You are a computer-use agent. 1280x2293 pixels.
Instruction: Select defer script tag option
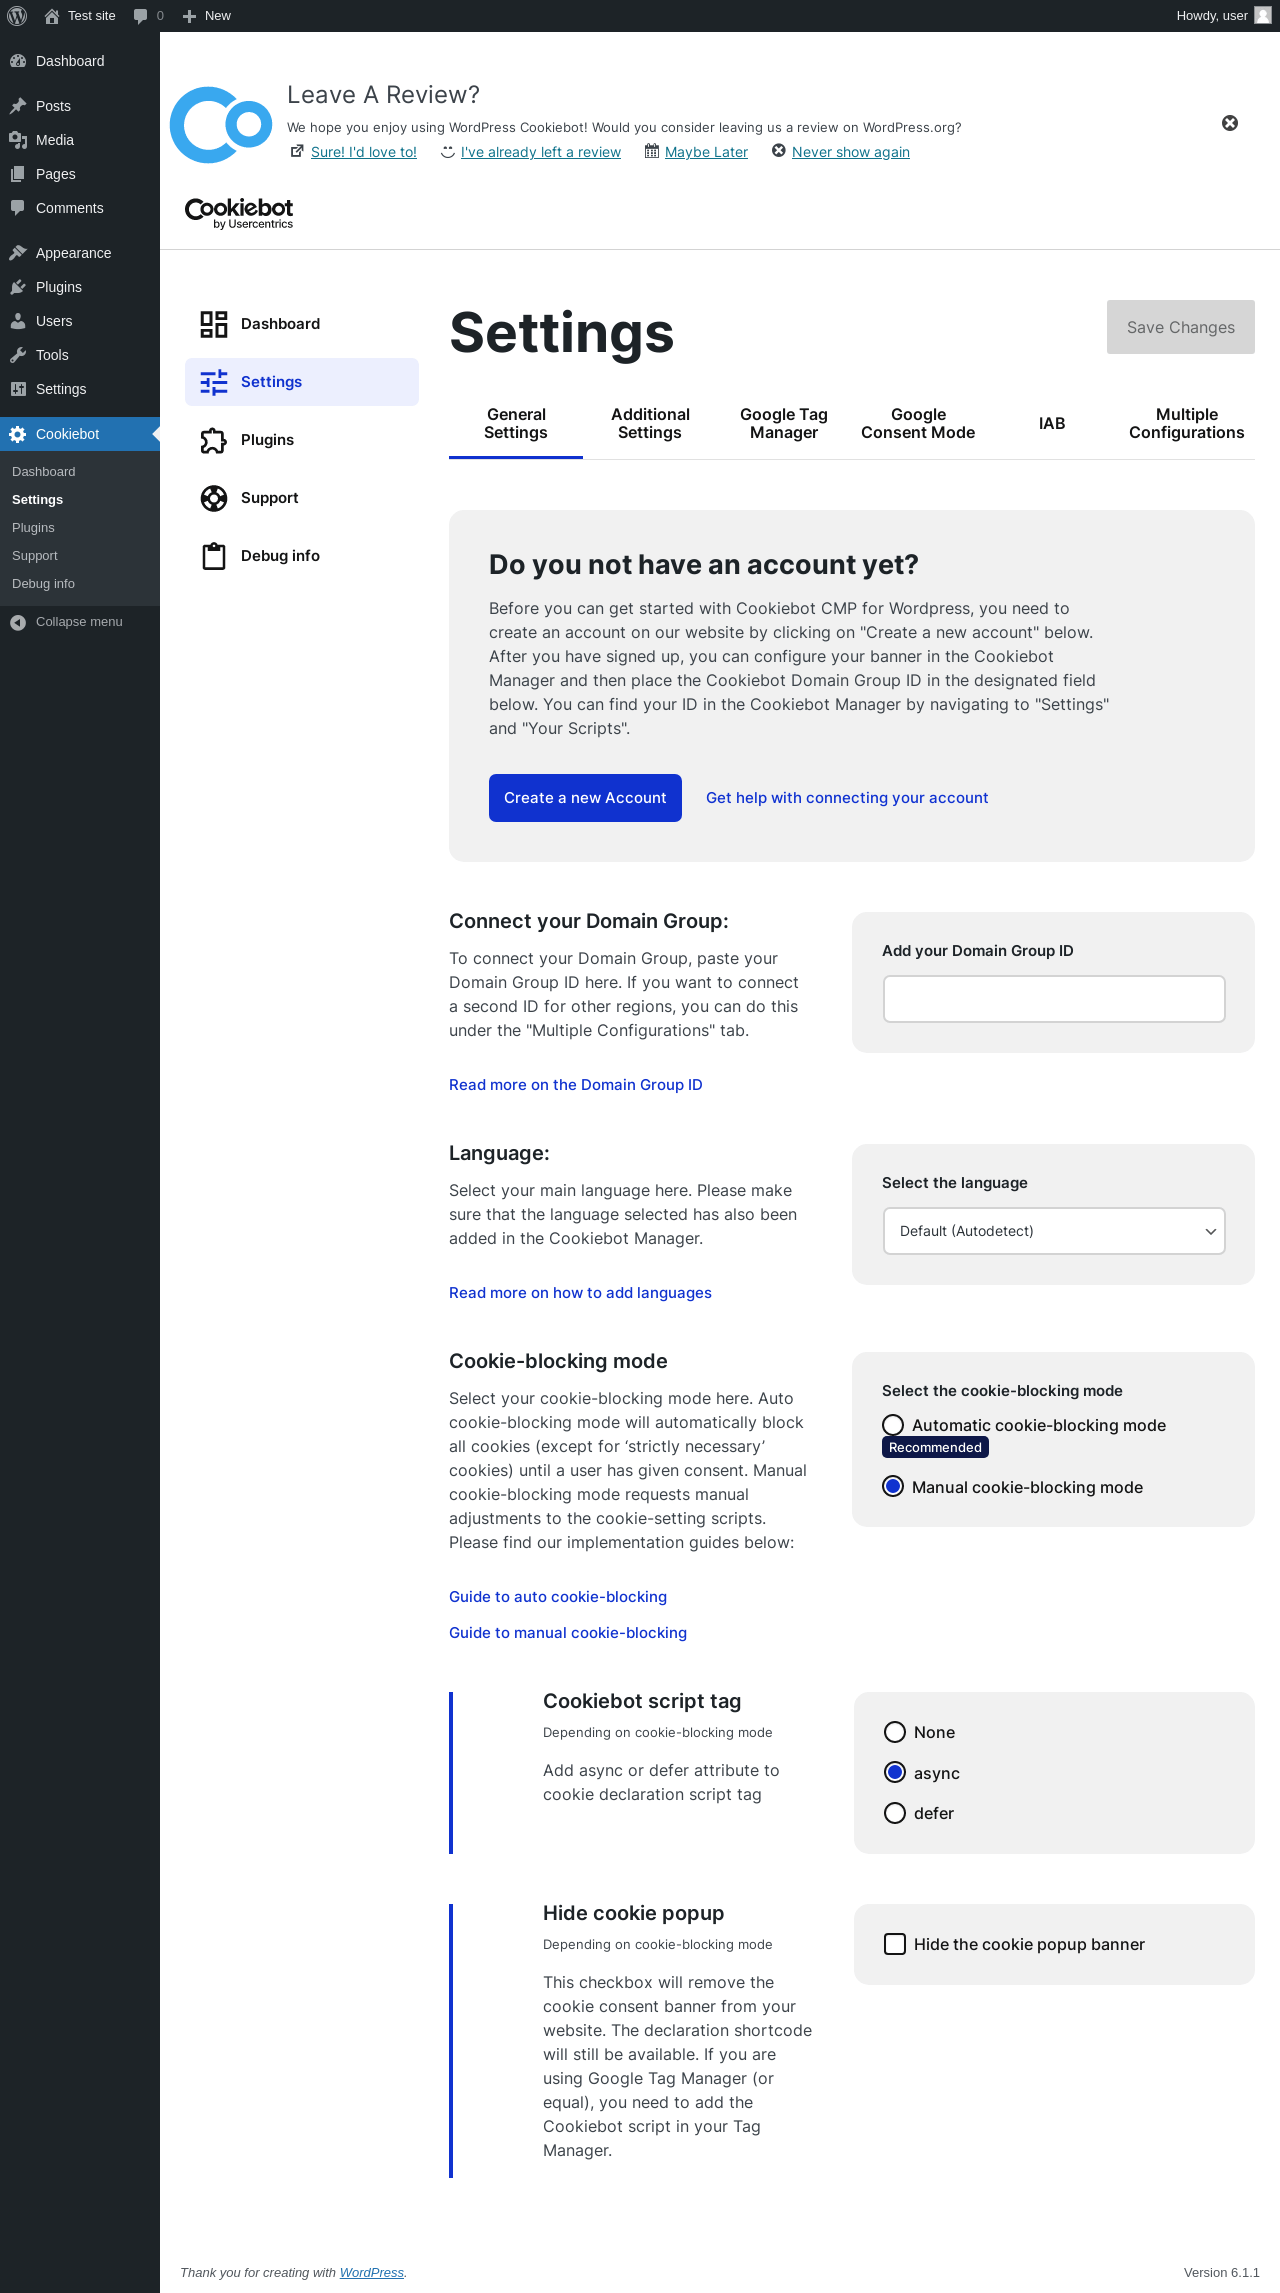point(895,1813)
